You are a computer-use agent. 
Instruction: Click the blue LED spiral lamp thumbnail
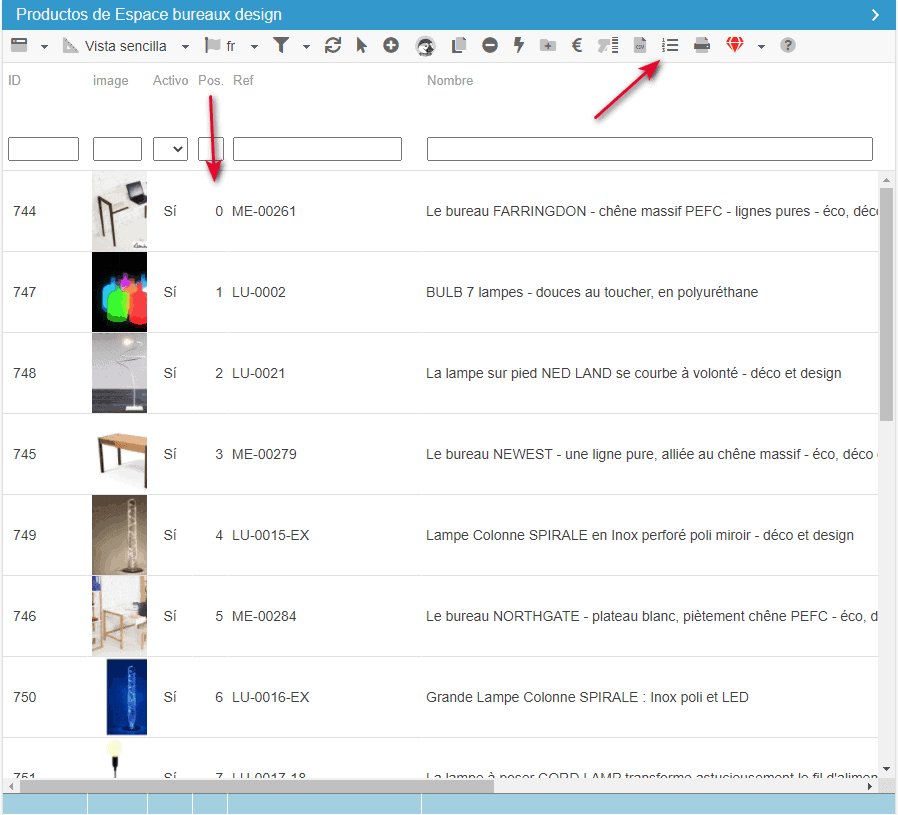(x=127, y=697)
